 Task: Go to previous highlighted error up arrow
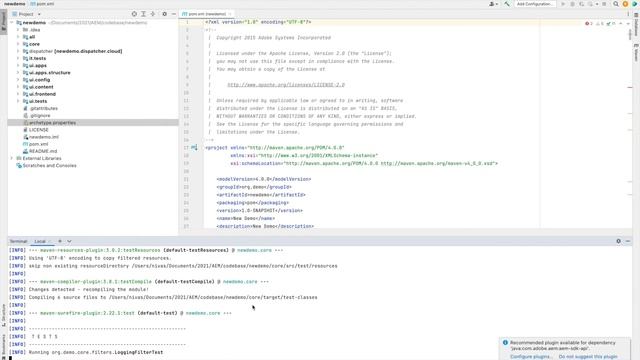click(621, 24)
